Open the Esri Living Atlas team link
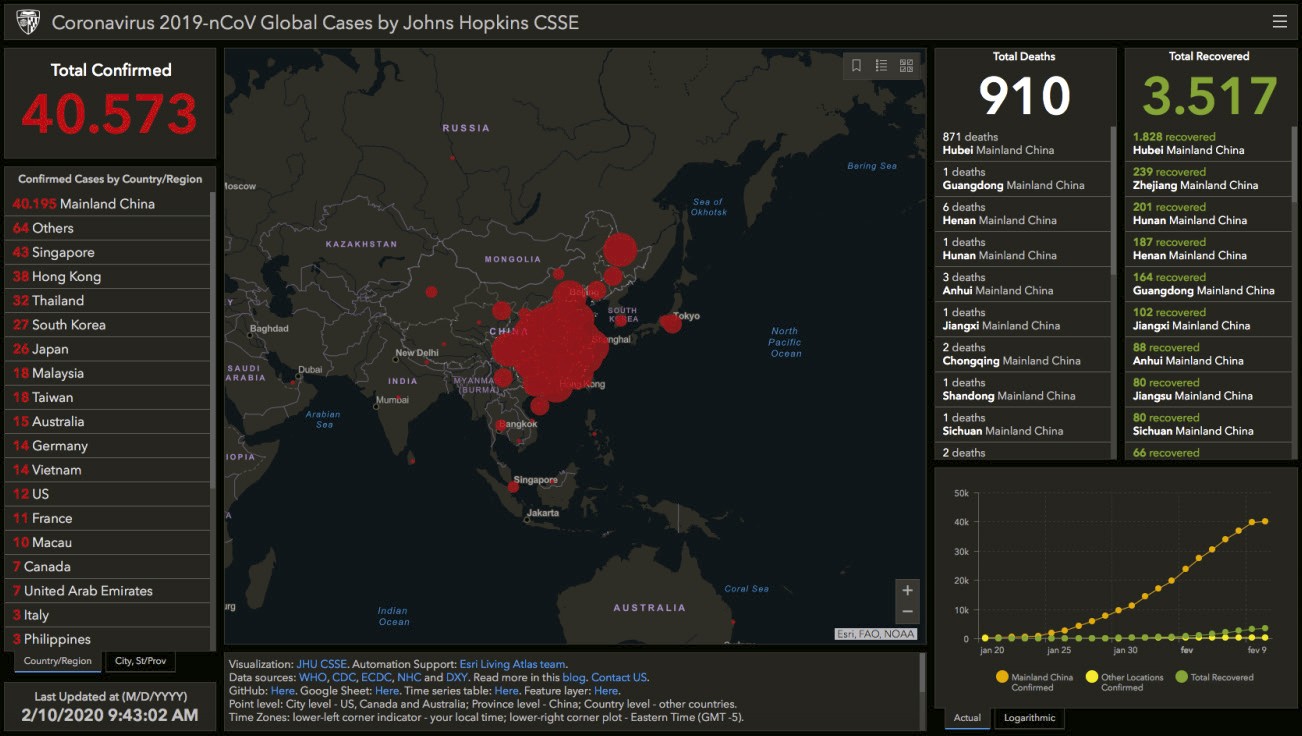This screenshot has height=736, width=1302. click(512, 664)
